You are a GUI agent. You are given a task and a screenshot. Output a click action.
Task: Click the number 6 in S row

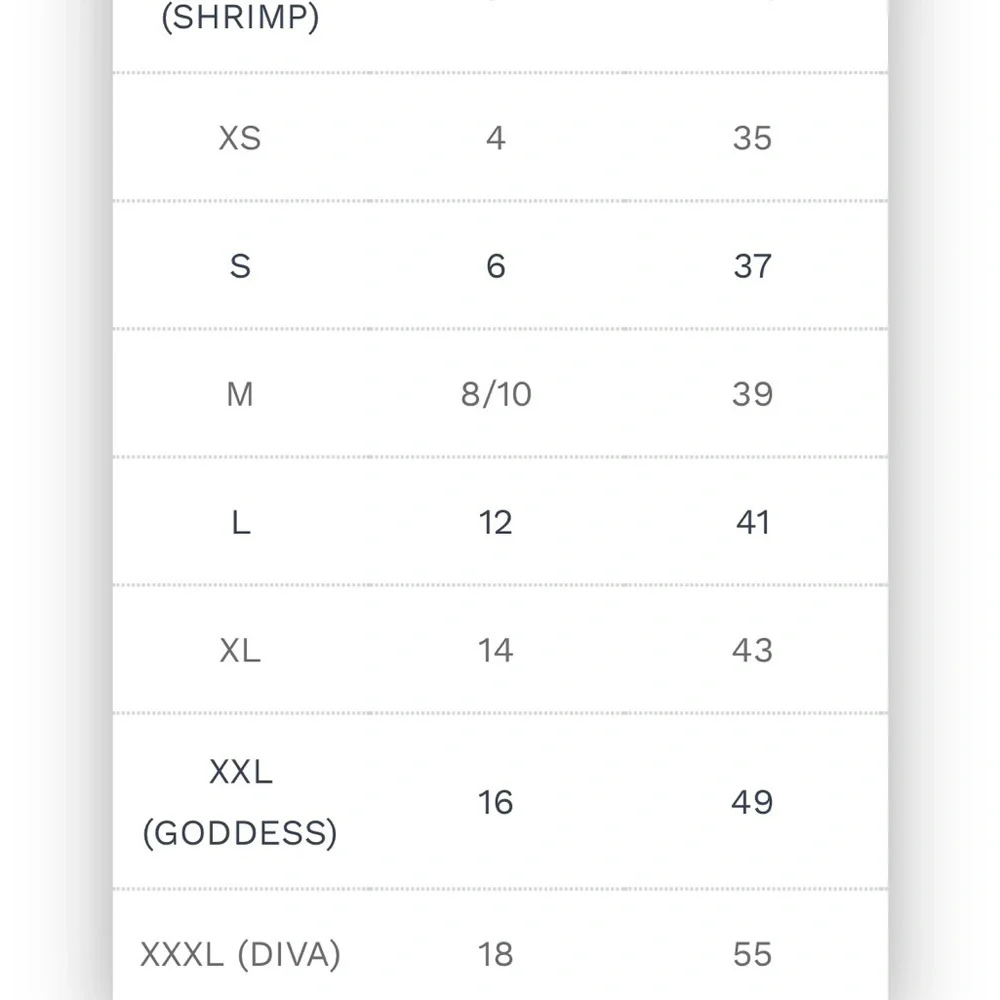click(x=496, y=266)
